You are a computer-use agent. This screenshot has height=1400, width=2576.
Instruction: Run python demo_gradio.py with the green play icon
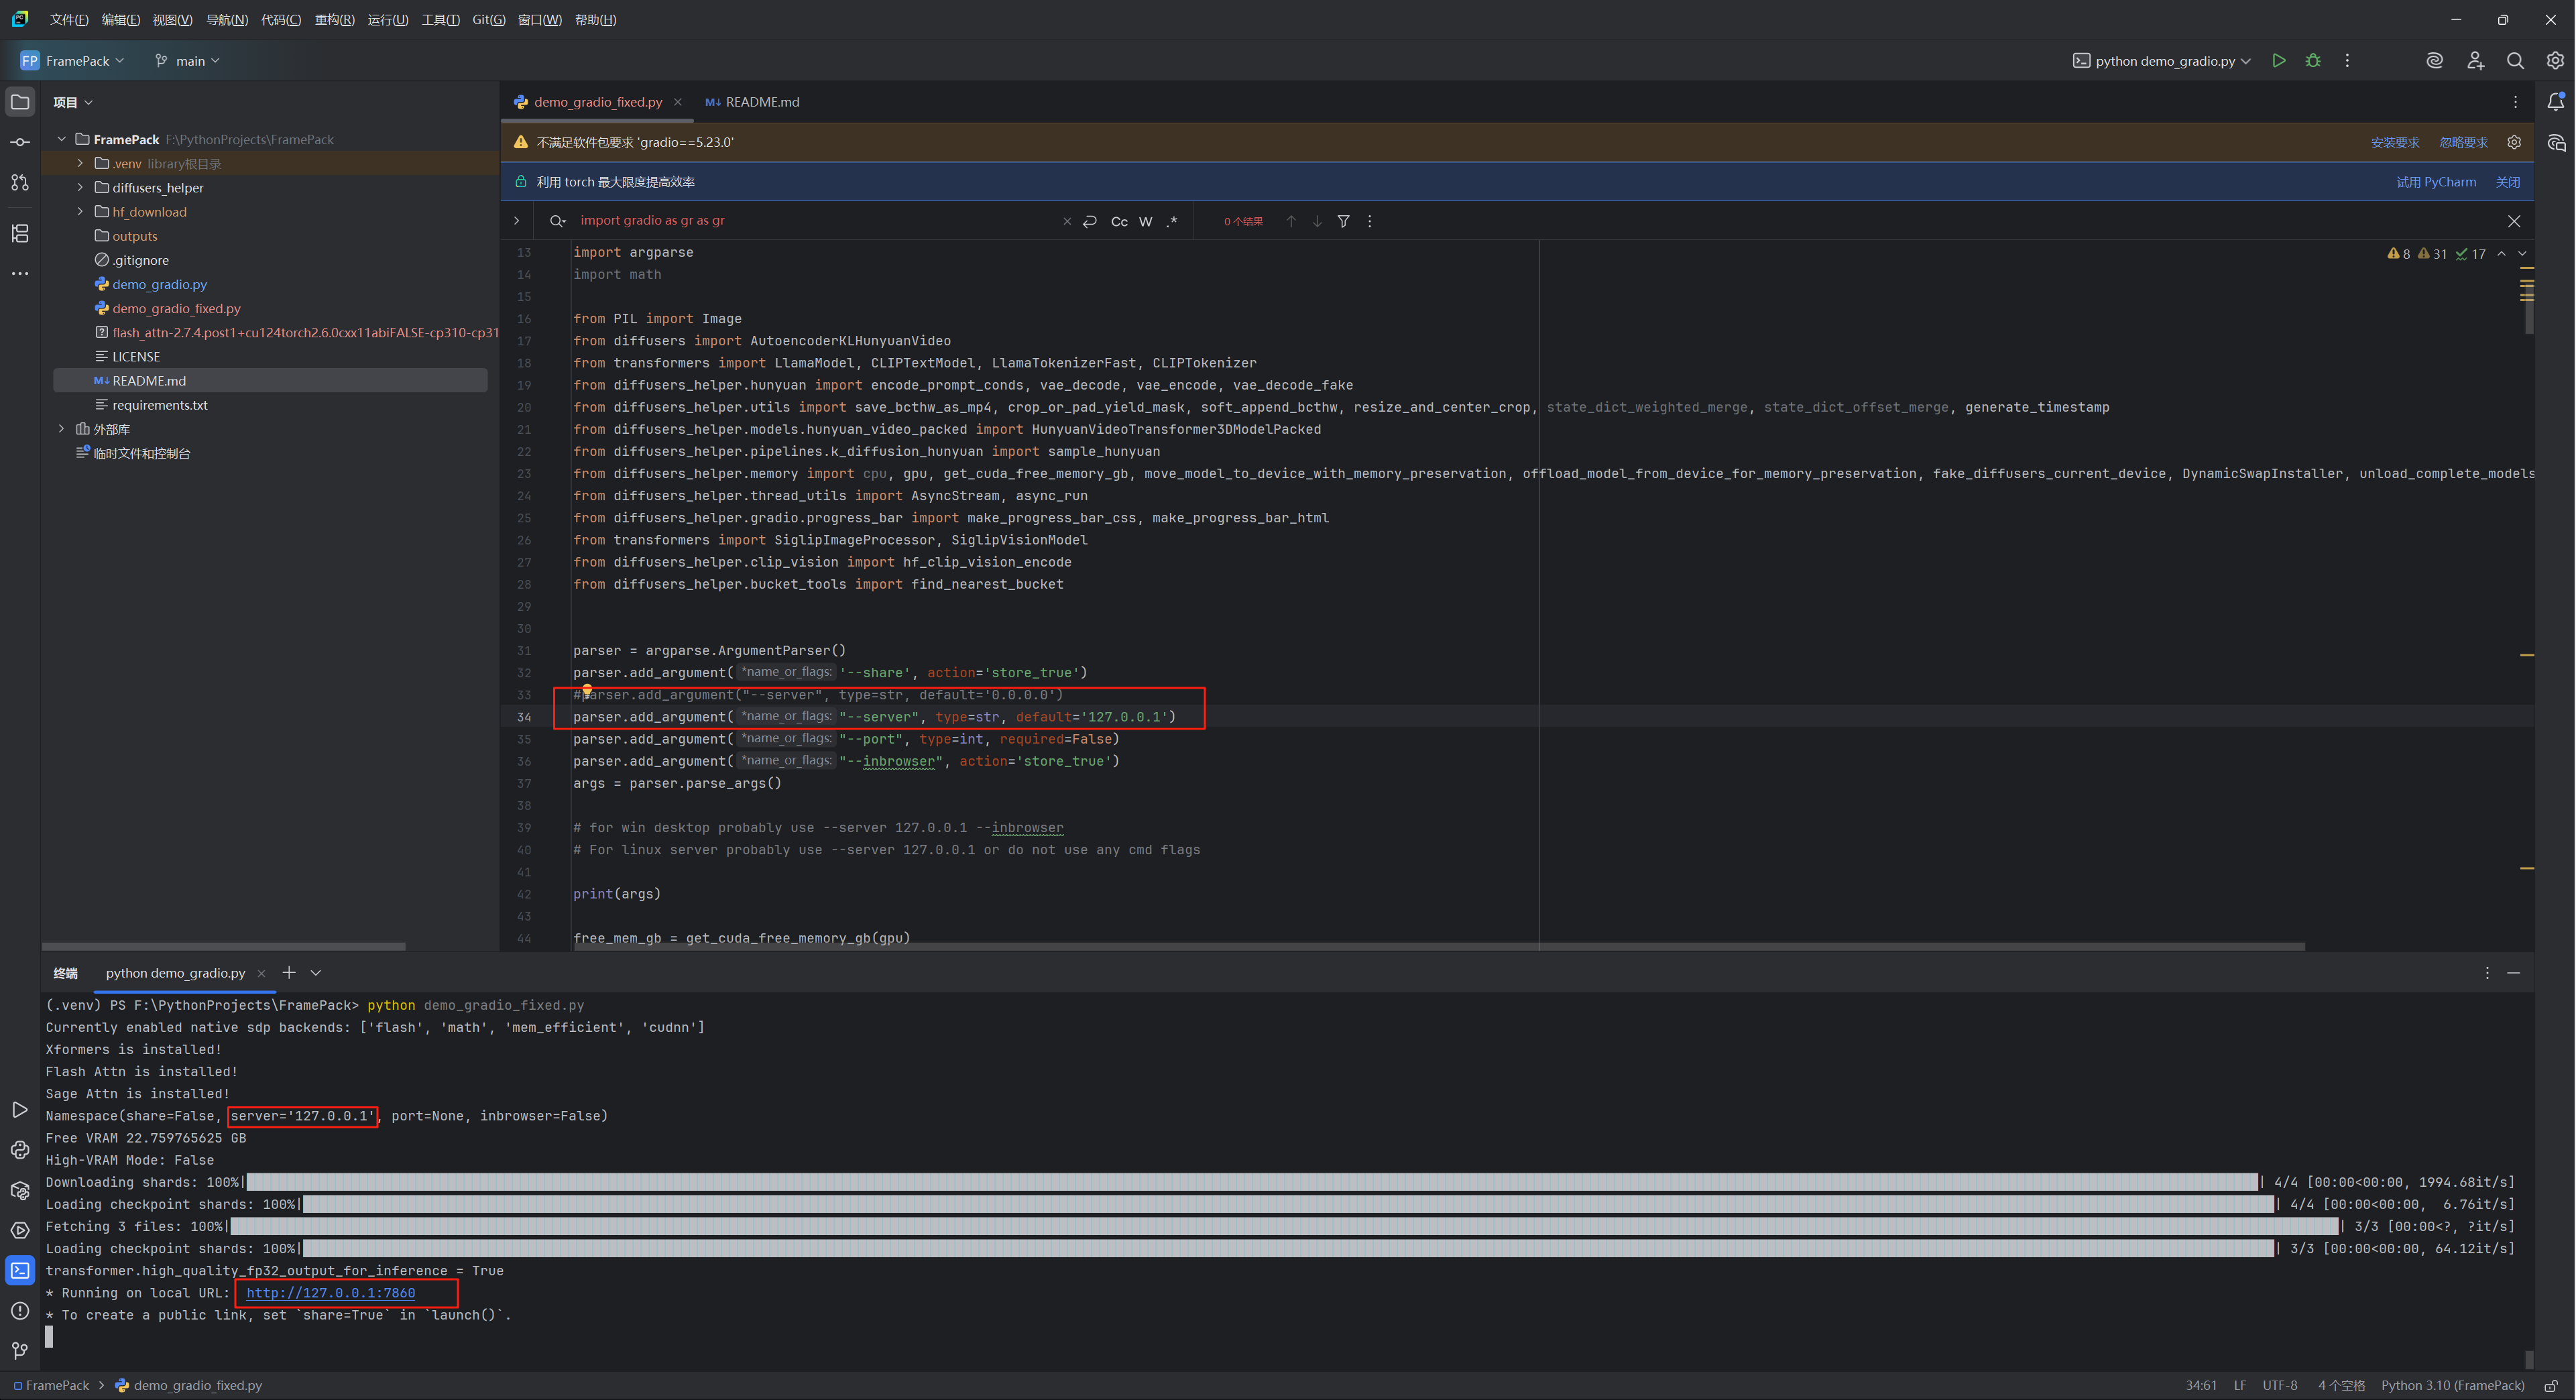(2278, 61)
